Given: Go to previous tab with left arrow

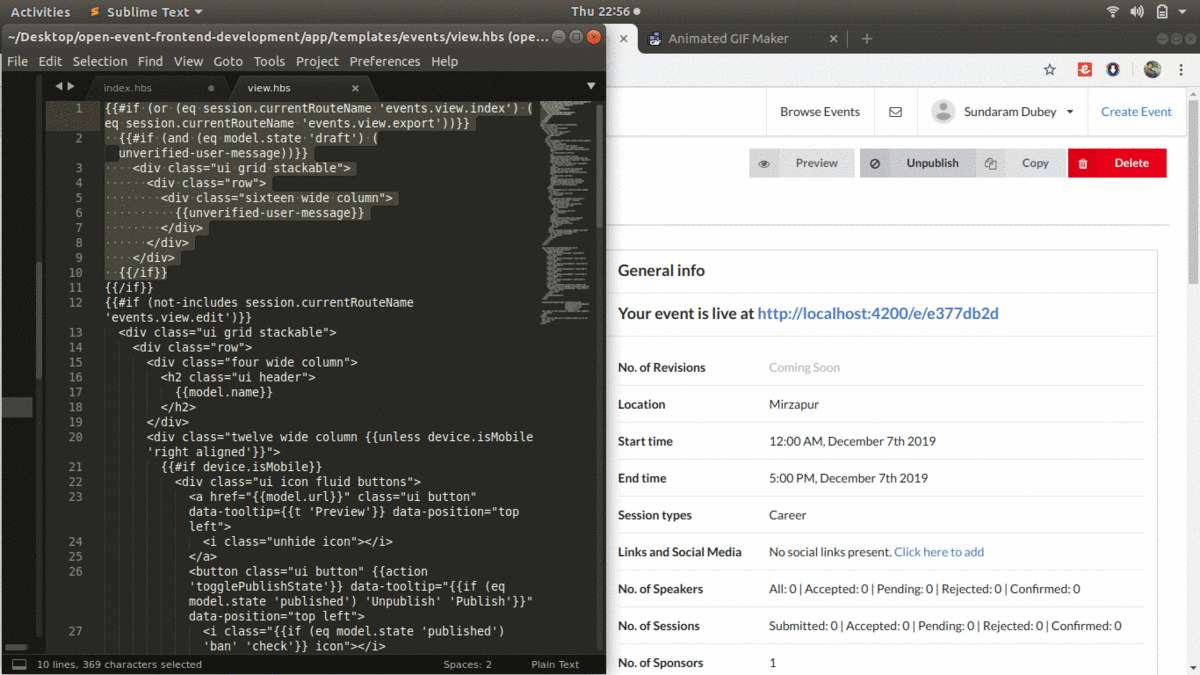Looking at the screenshot, I should click(59, 87).
